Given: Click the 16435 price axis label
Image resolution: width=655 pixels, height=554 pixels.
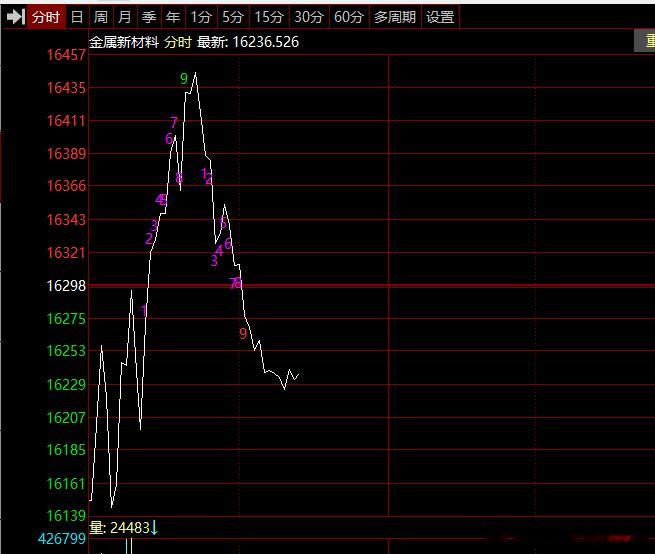Looking at the screenshot, I should [x=66, y=88].
